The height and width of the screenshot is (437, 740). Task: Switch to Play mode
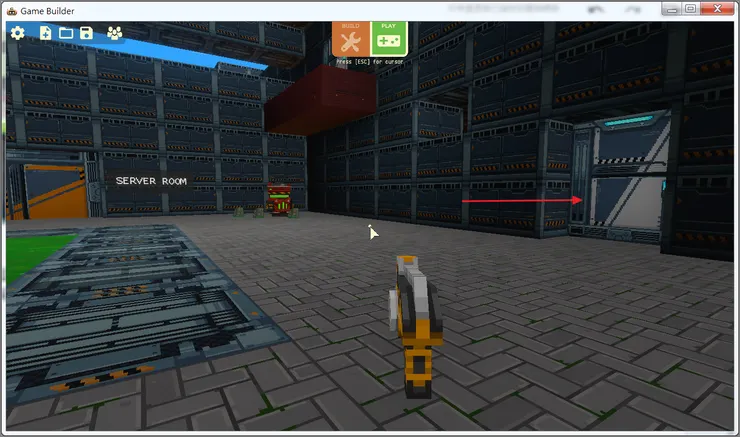(x=389, y=39)
